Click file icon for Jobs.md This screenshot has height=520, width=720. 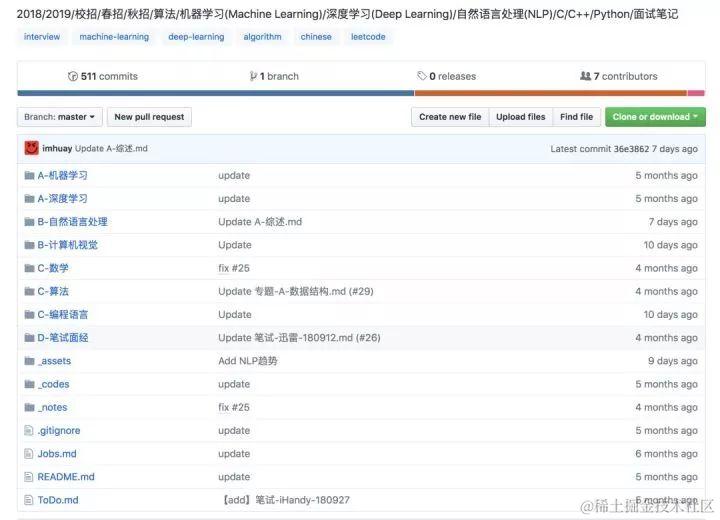[28, 454]
